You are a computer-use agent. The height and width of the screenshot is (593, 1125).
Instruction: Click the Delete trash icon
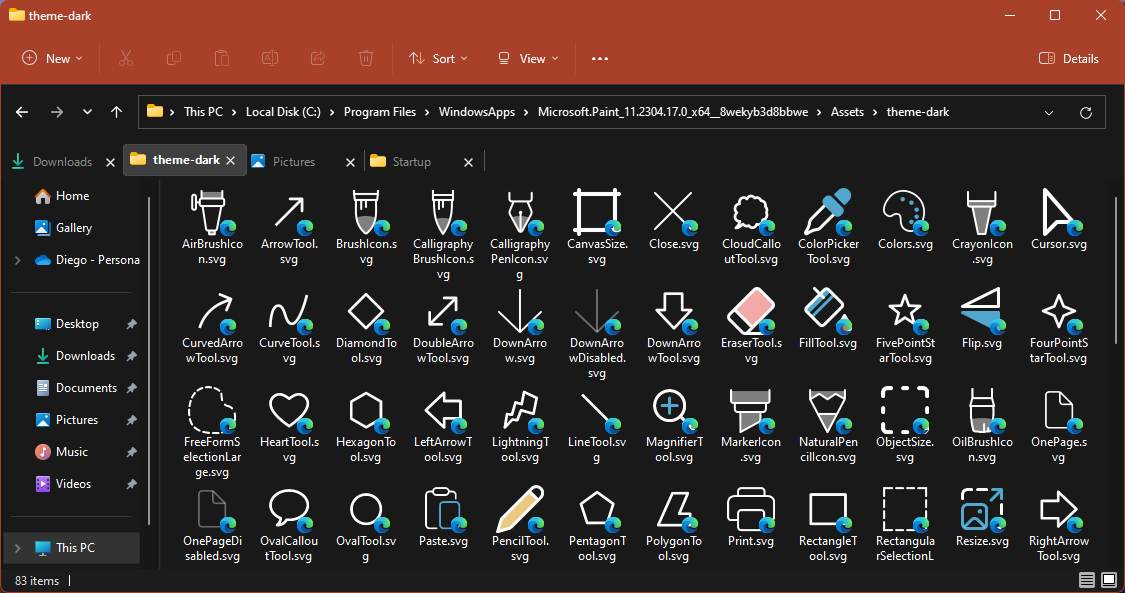pos(366,58)
